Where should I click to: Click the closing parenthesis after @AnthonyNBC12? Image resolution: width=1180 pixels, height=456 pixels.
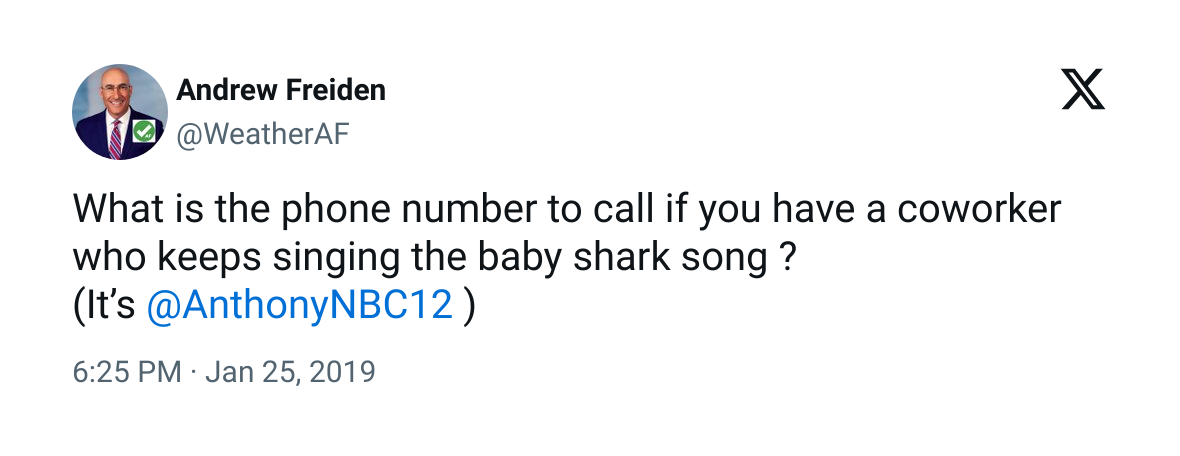click(469, 305)
